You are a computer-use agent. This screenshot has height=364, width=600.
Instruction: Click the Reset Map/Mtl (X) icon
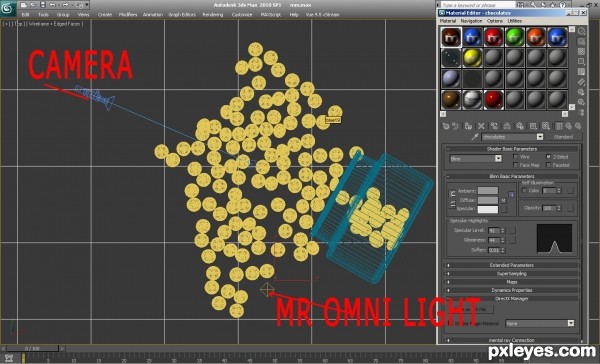[x=481, y=126]
